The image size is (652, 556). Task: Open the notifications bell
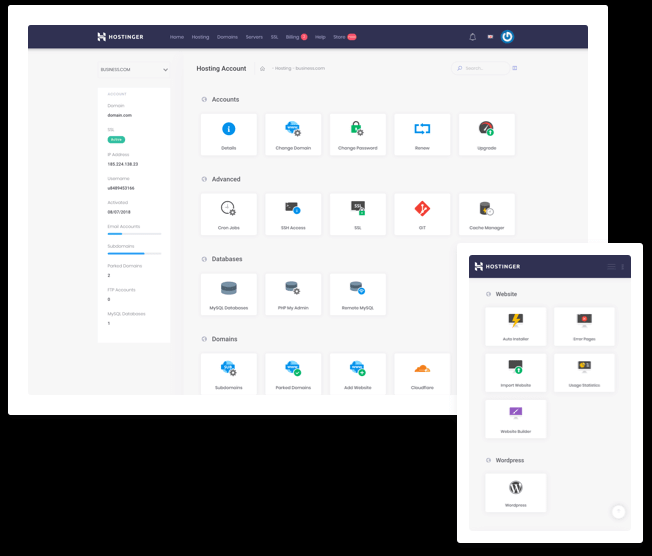point(472,37)
